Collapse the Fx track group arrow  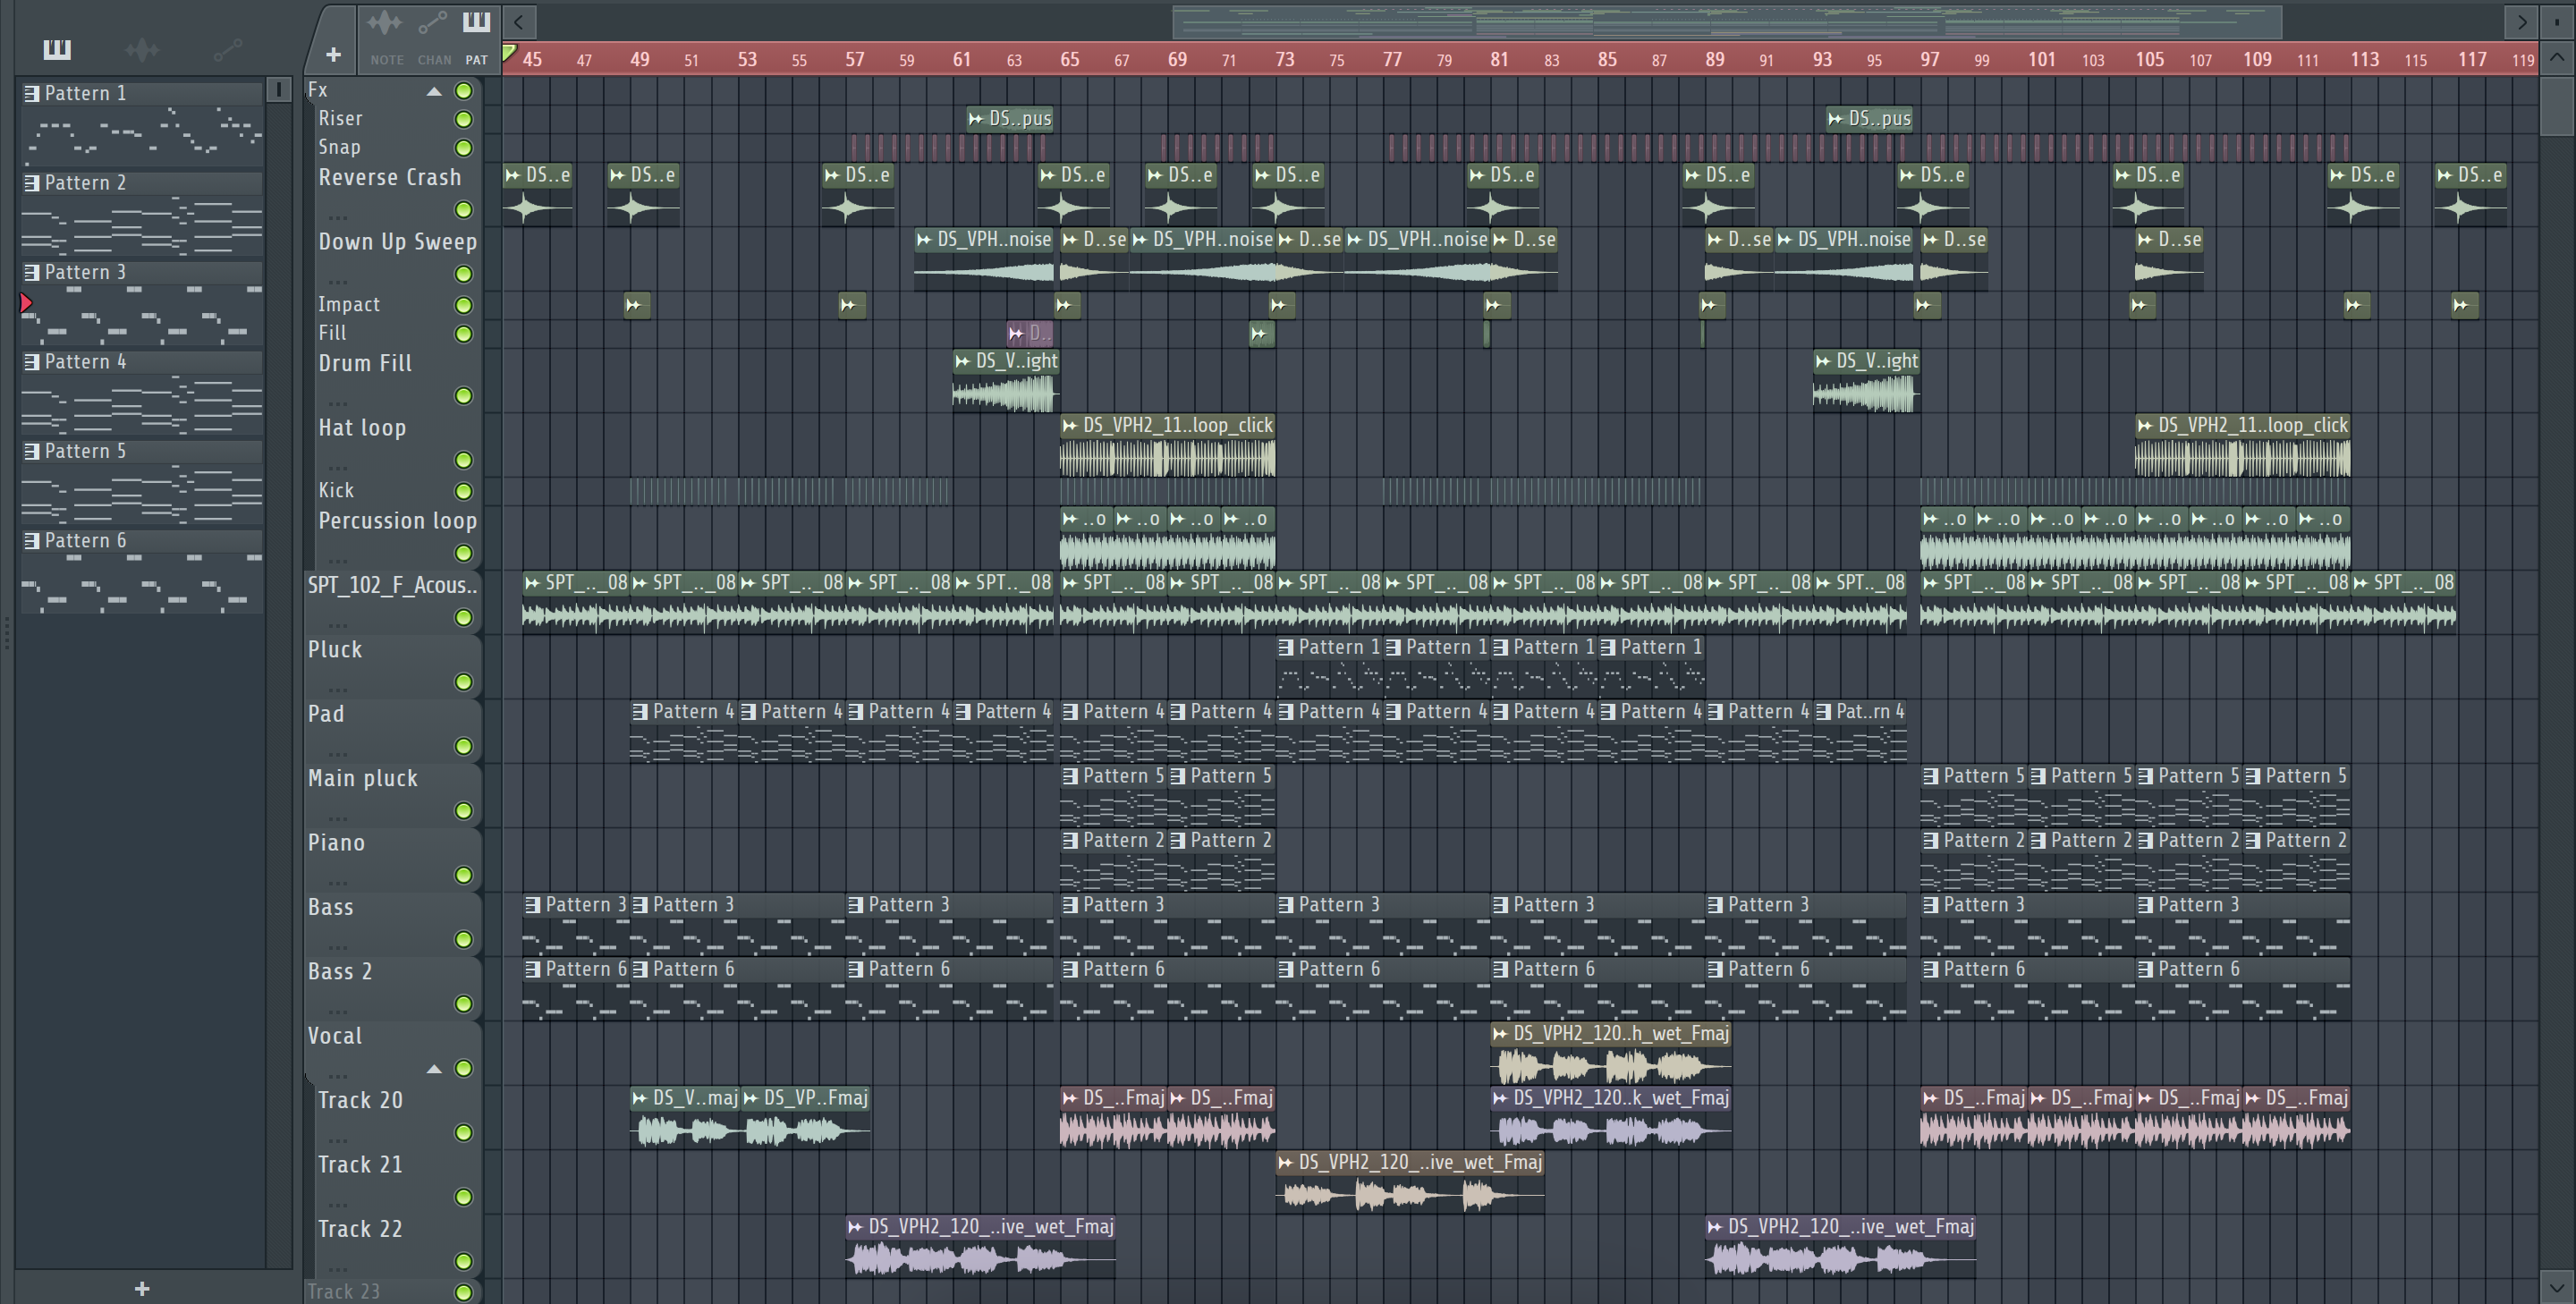pos(433,91)
